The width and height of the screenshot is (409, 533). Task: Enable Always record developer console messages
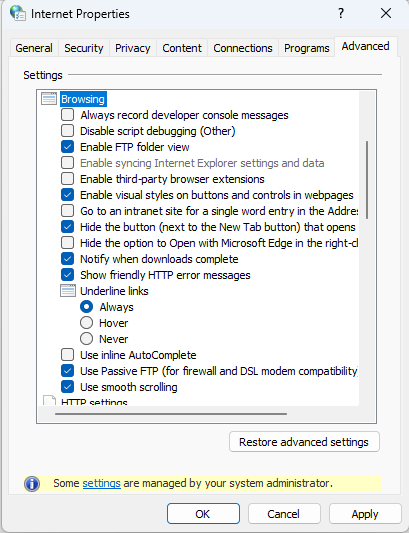tap(67, 115)
